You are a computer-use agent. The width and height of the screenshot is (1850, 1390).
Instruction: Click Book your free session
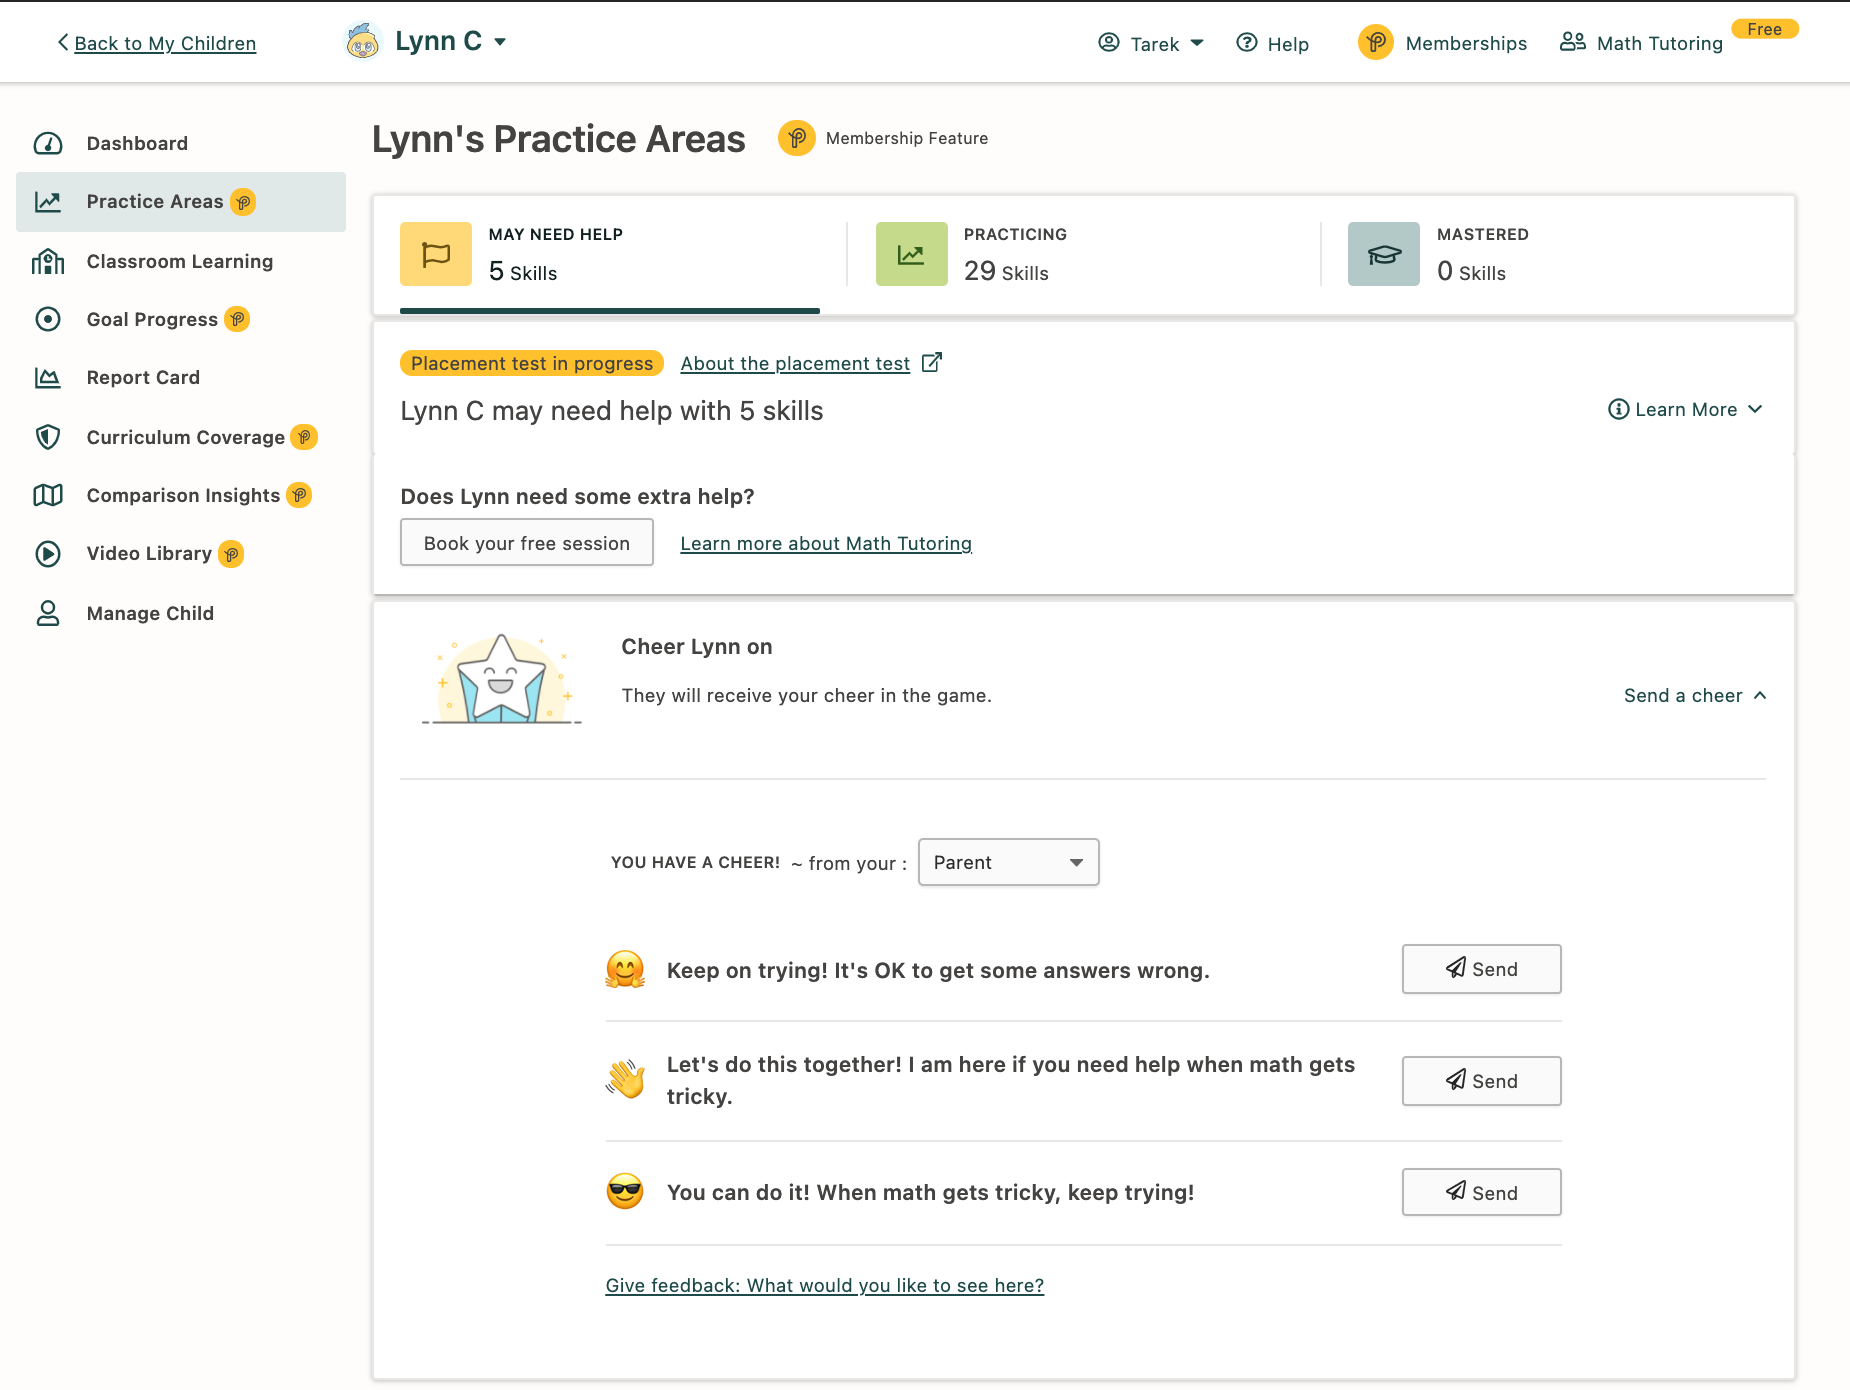[526, 542]
